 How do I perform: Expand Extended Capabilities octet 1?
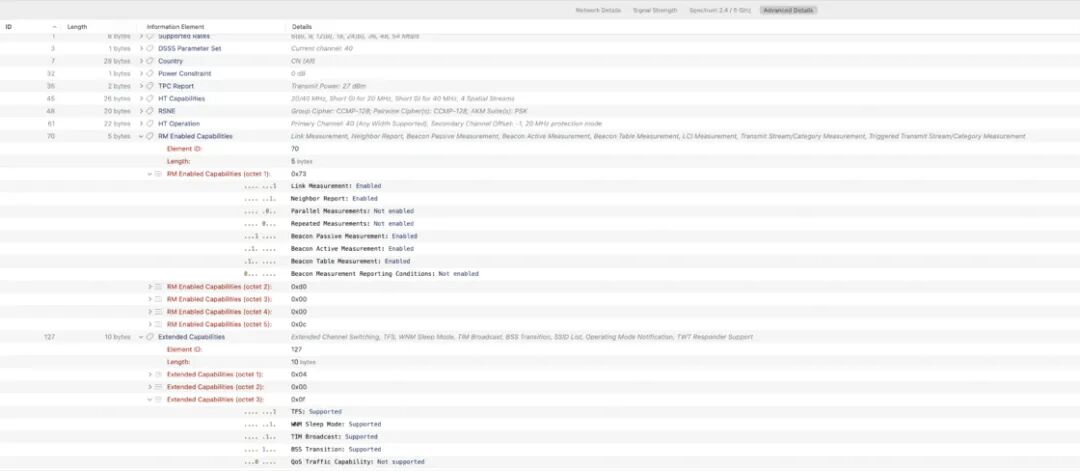149,374
